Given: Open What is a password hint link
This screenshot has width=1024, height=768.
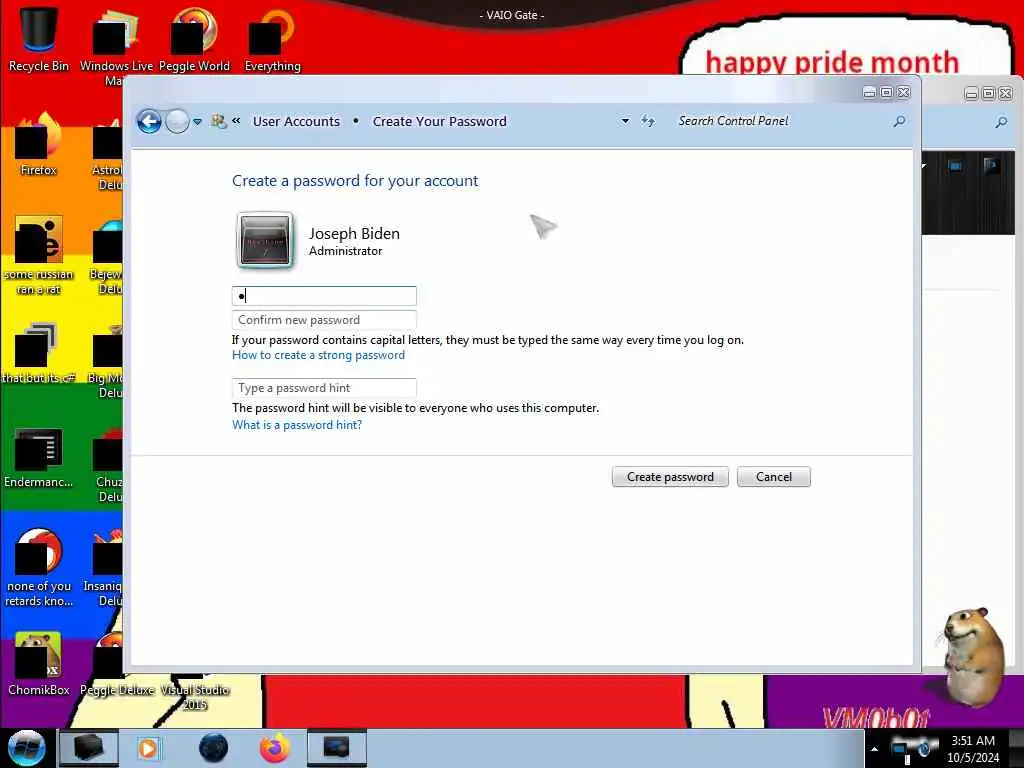Looking at the screenshot, I should point(297,425).
